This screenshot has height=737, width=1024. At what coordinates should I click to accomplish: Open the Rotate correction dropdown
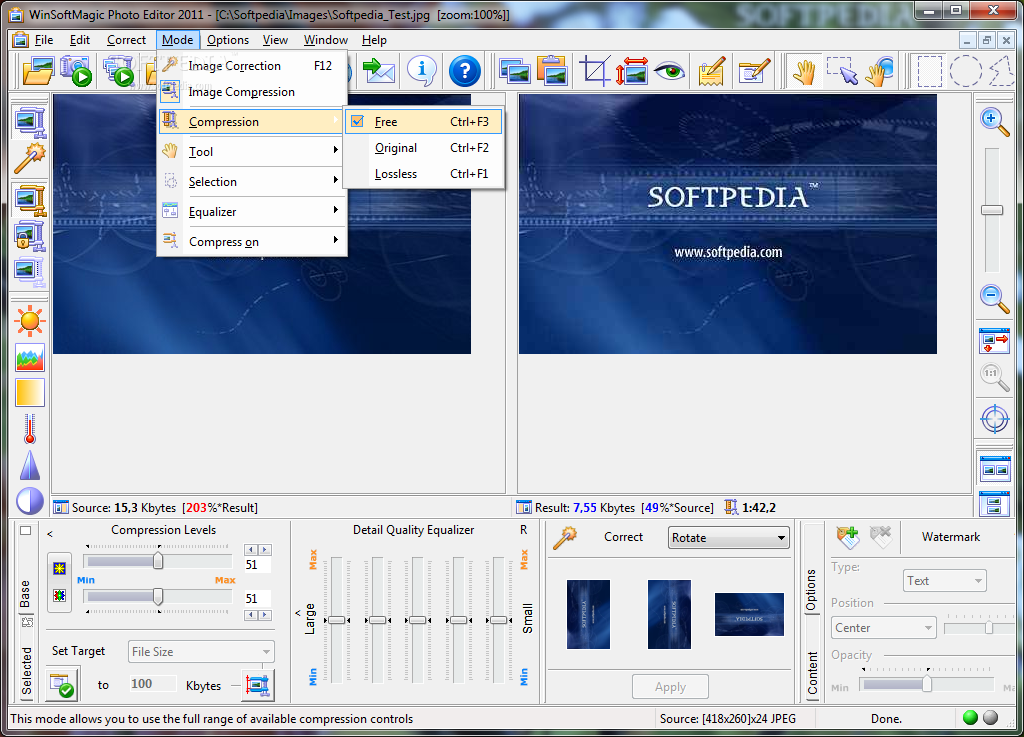click(x=728, y=538)
